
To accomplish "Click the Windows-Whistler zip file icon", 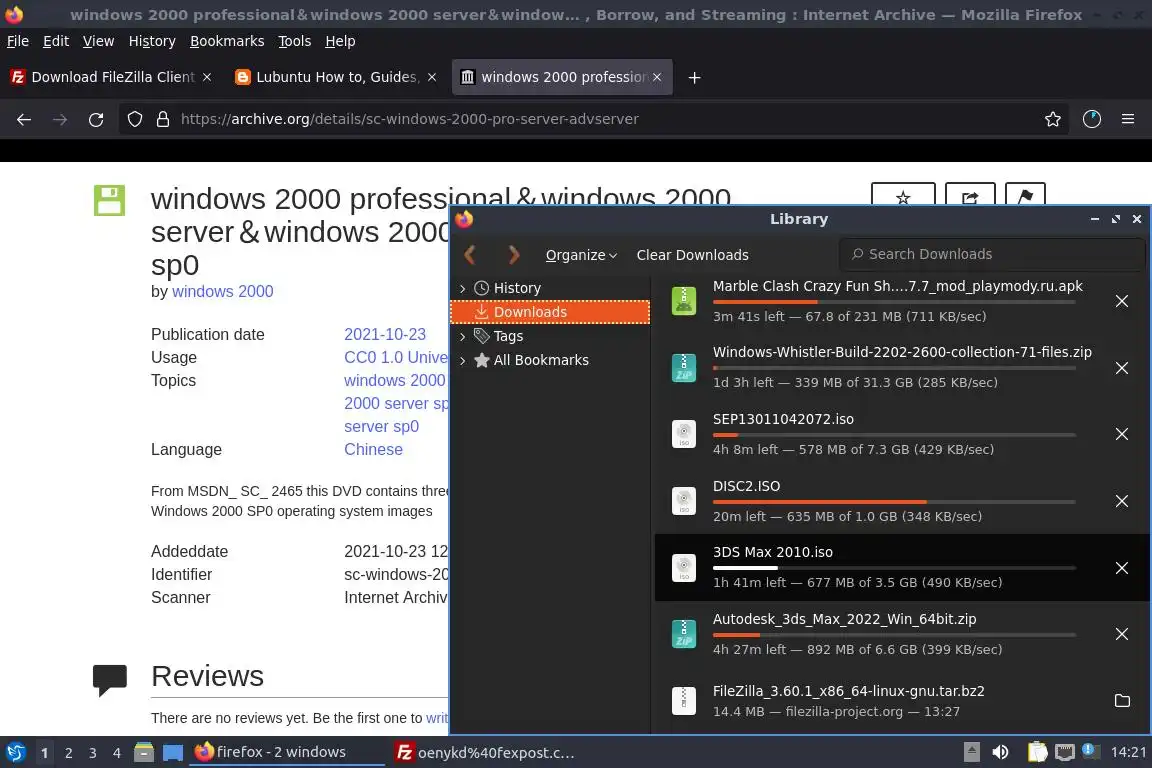I will 684,368.
